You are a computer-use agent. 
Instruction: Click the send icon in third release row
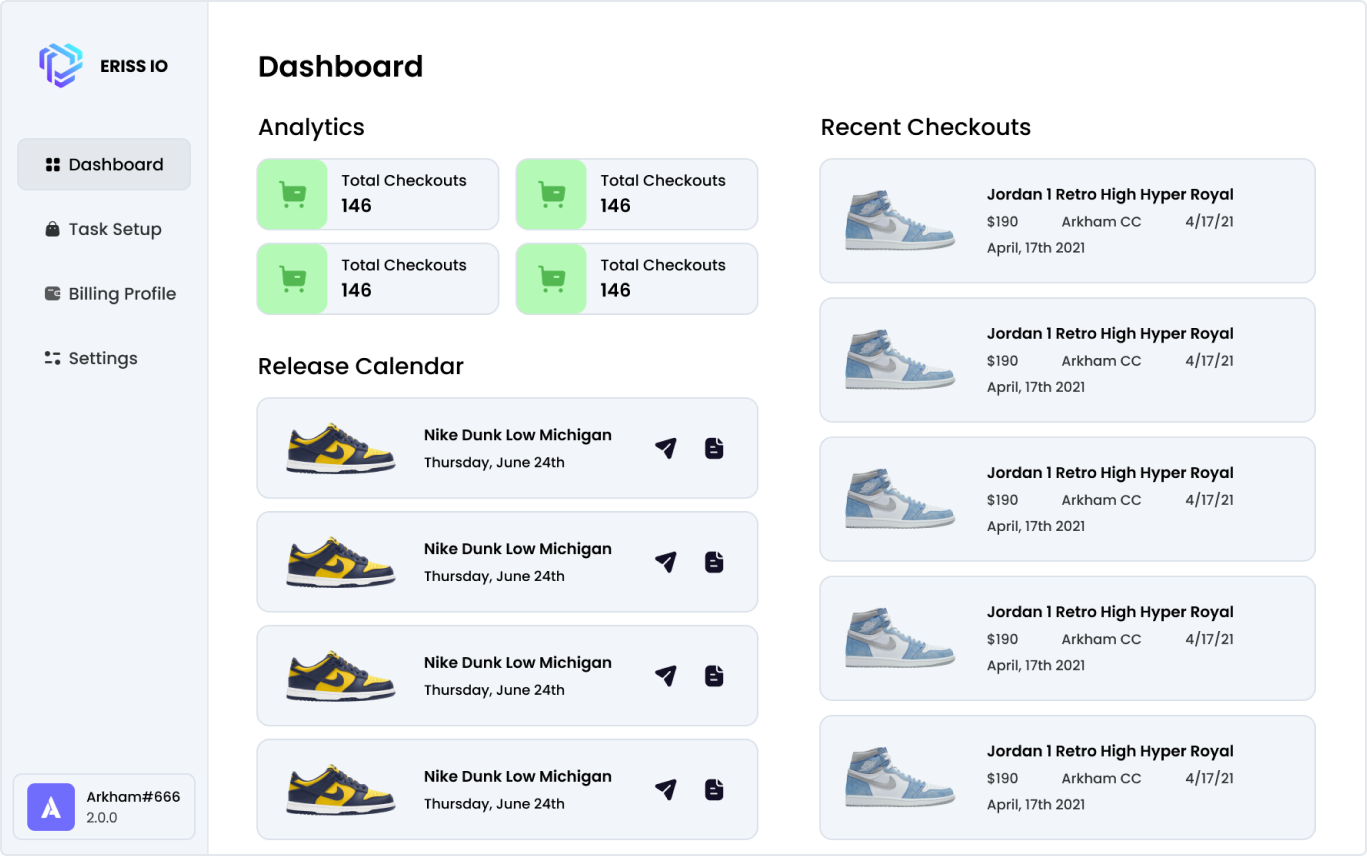666,676
